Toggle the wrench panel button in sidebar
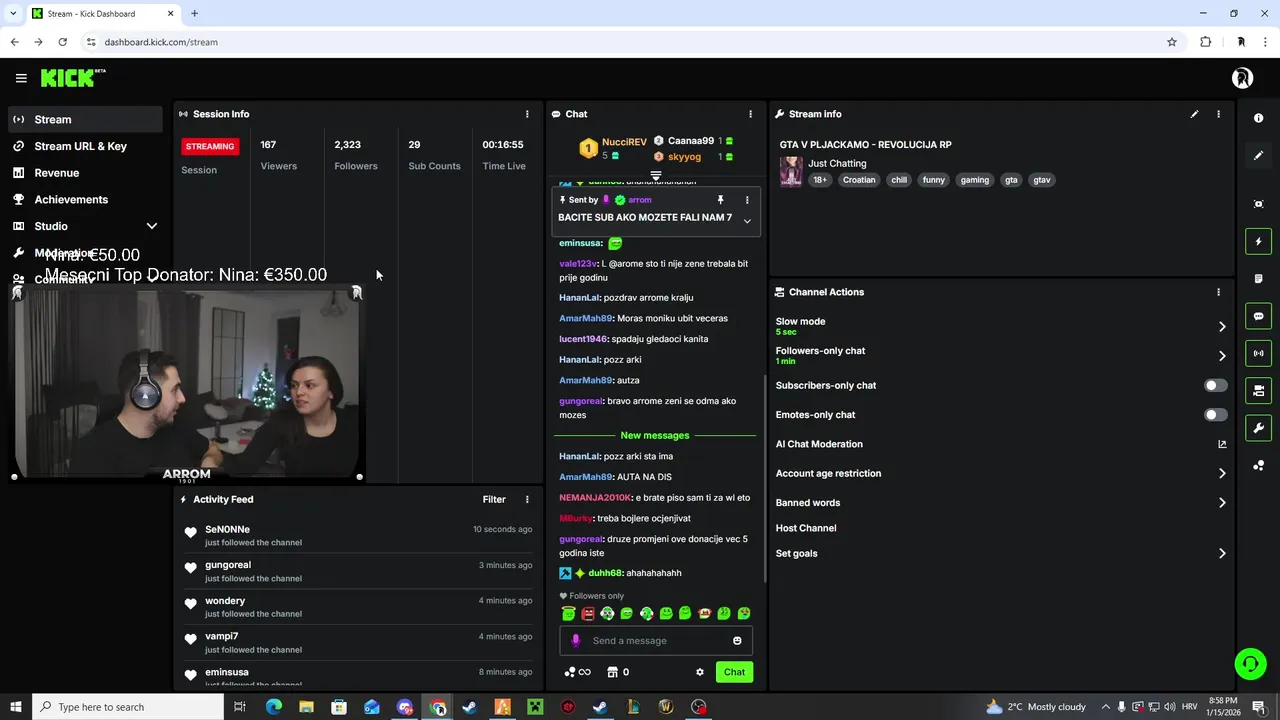Screen dimensions: 1280x720 (x=1258, y=428)
